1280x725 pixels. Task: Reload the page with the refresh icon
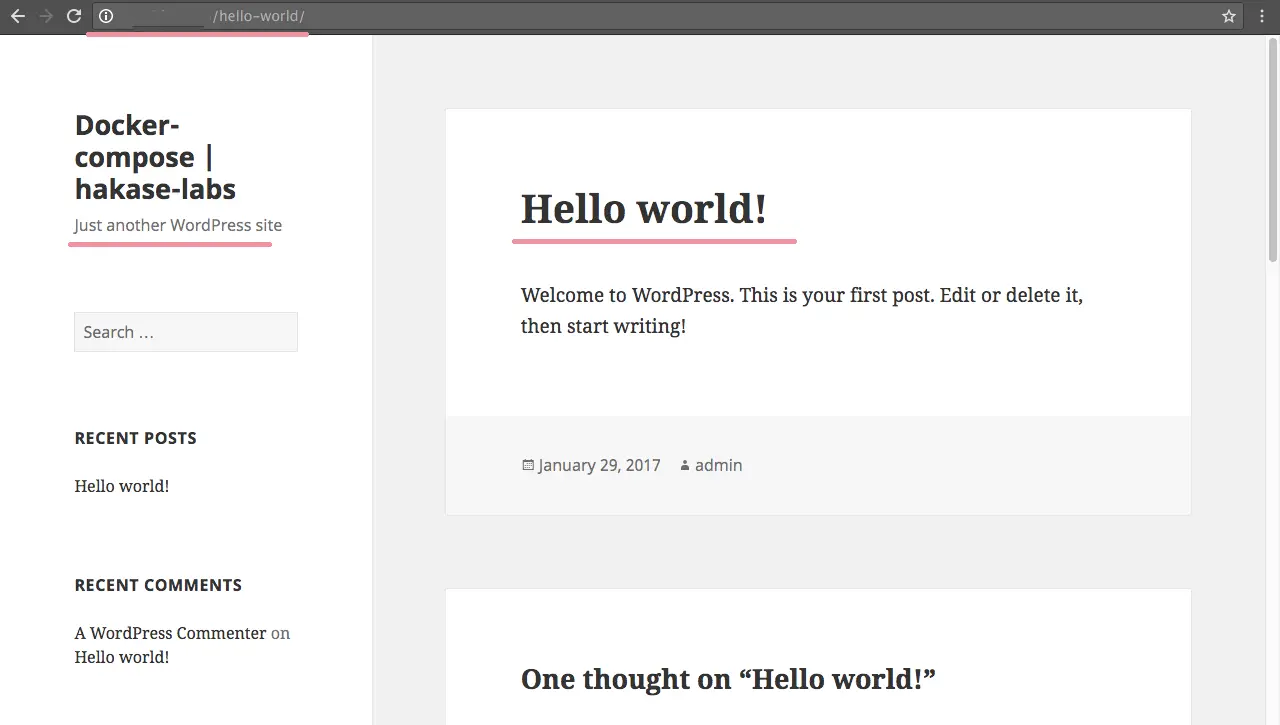point(74,16)
